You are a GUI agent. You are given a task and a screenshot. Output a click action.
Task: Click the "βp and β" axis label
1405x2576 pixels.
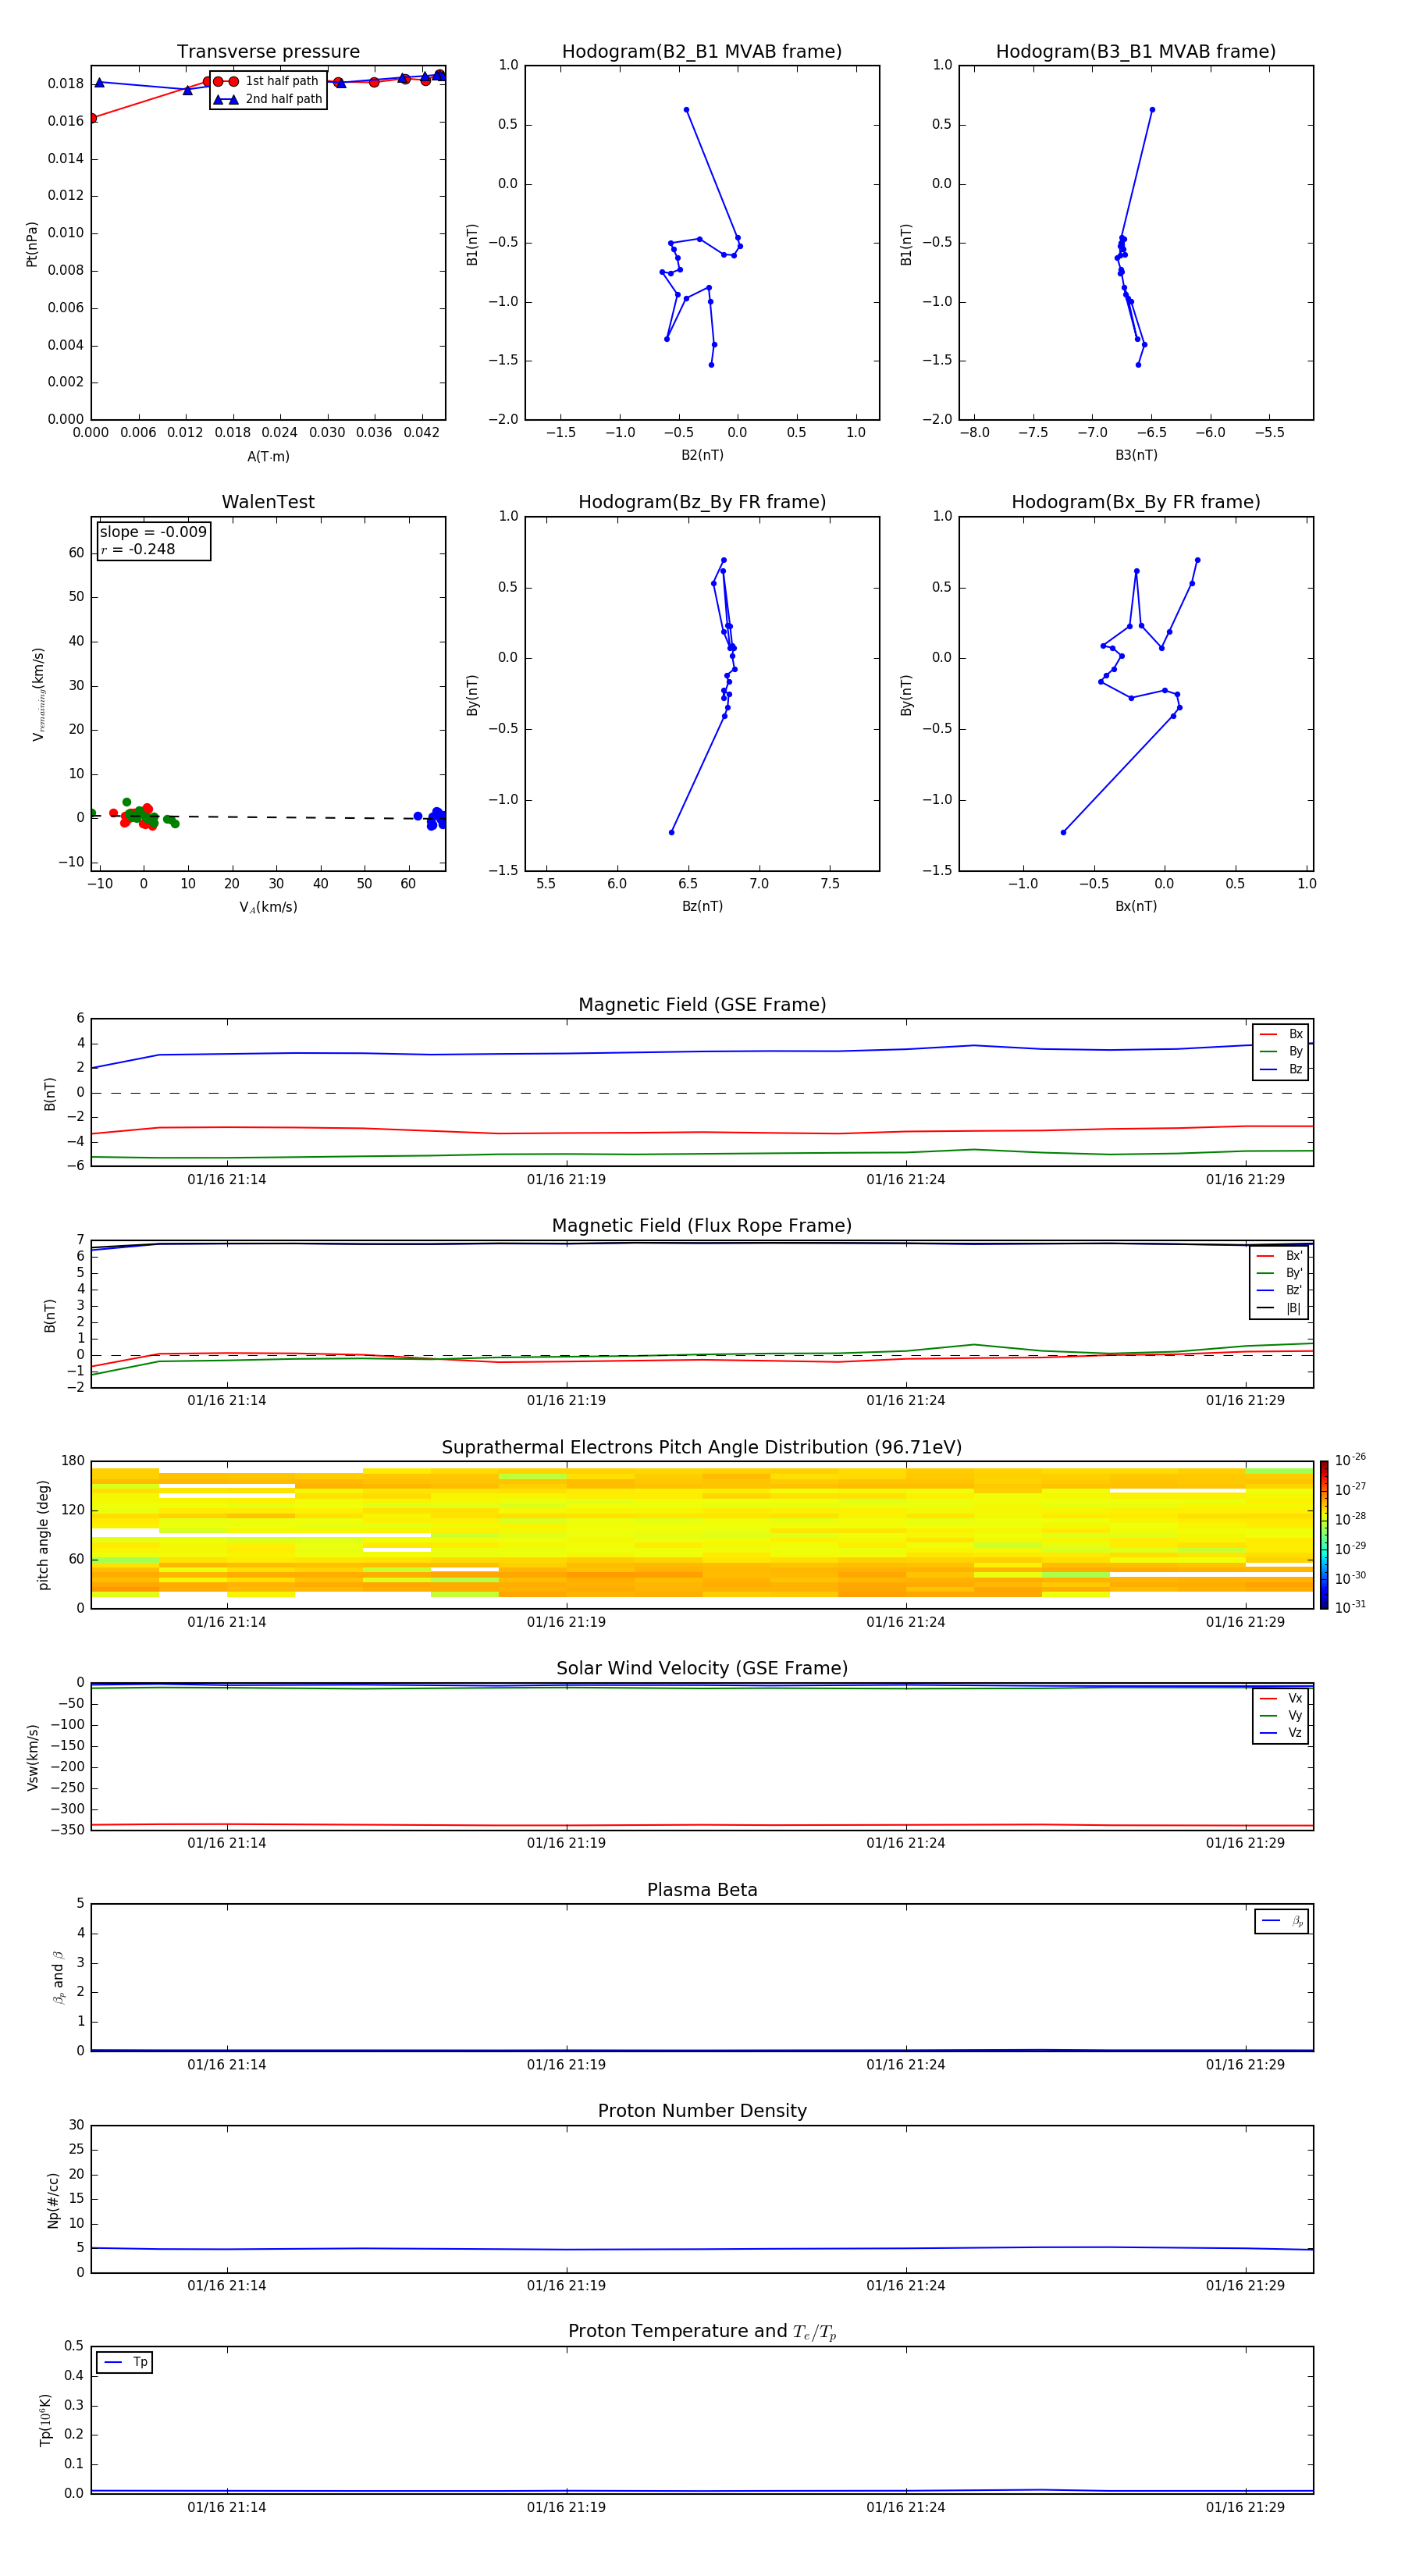[x=58, y=1977]
